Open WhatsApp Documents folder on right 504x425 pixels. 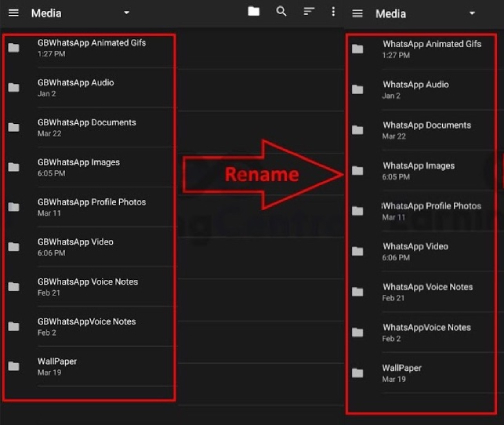(x=421, y=130)
